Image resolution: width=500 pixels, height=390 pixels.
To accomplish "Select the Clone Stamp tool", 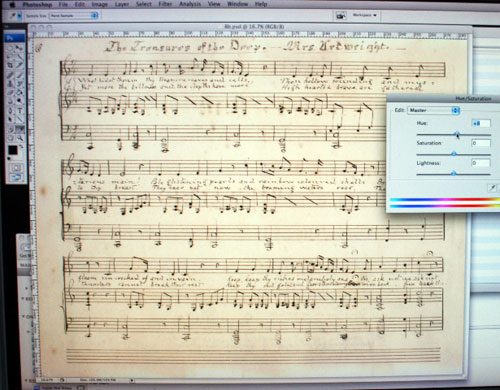I will 10,84.
